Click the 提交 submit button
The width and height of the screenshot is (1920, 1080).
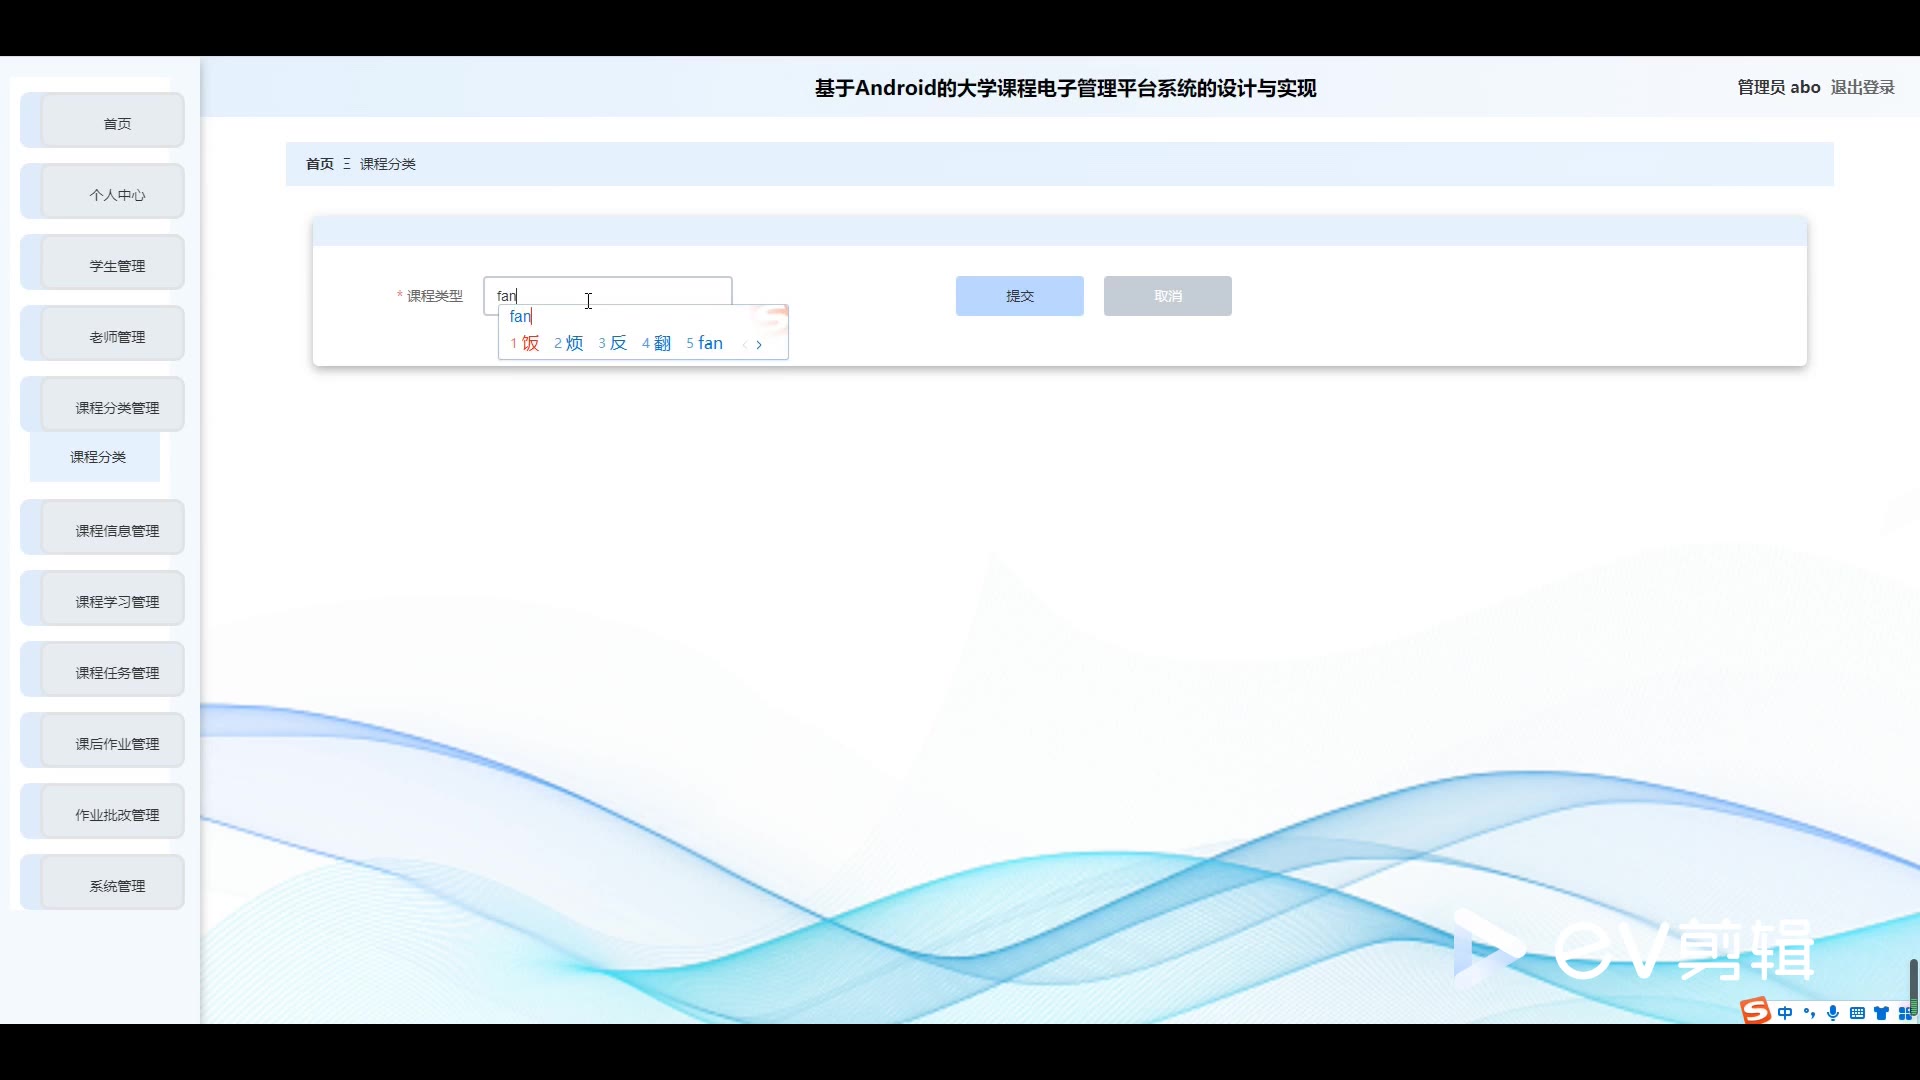[1019, 296]
